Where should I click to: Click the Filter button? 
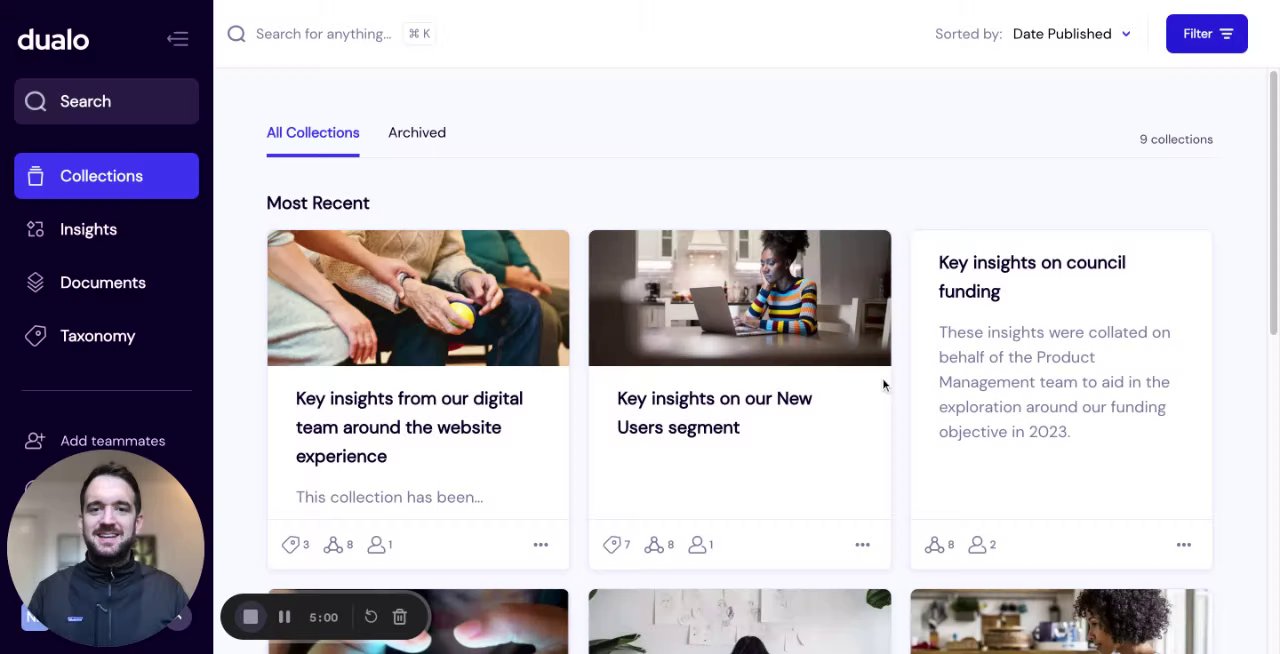click(1206, 34)
